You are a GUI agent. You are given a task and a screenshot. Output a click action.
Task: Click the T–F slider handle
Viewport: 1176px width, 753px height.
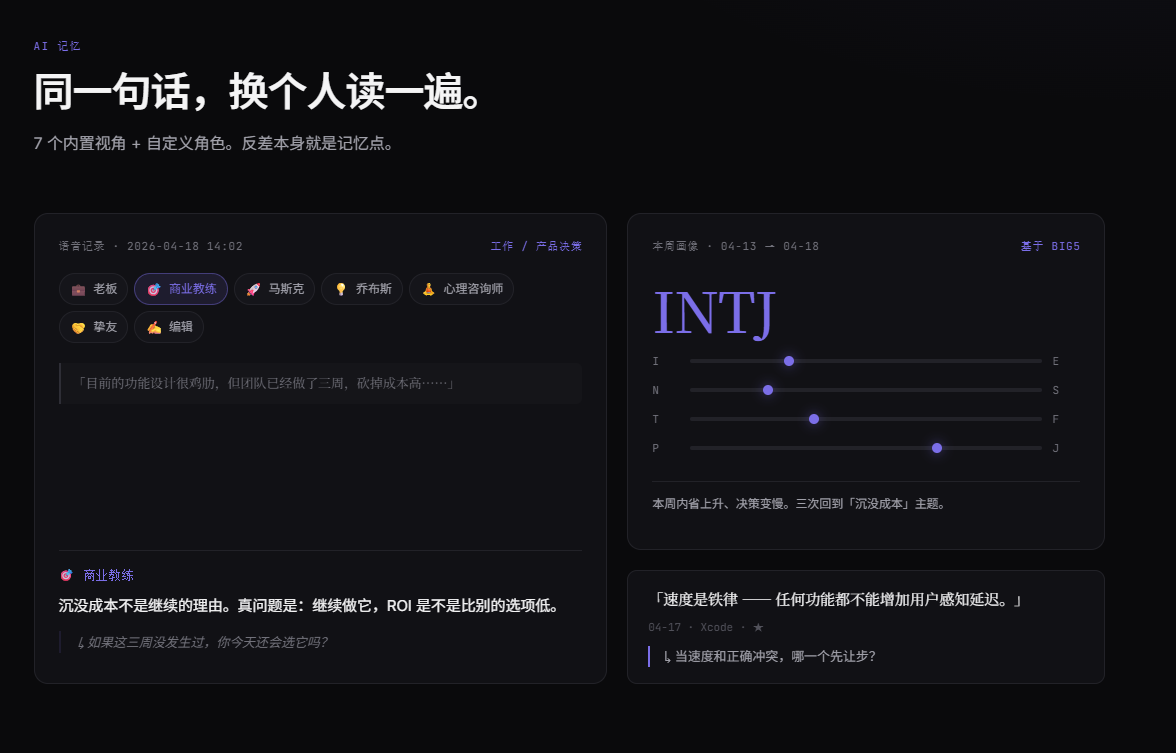(814, 419)
